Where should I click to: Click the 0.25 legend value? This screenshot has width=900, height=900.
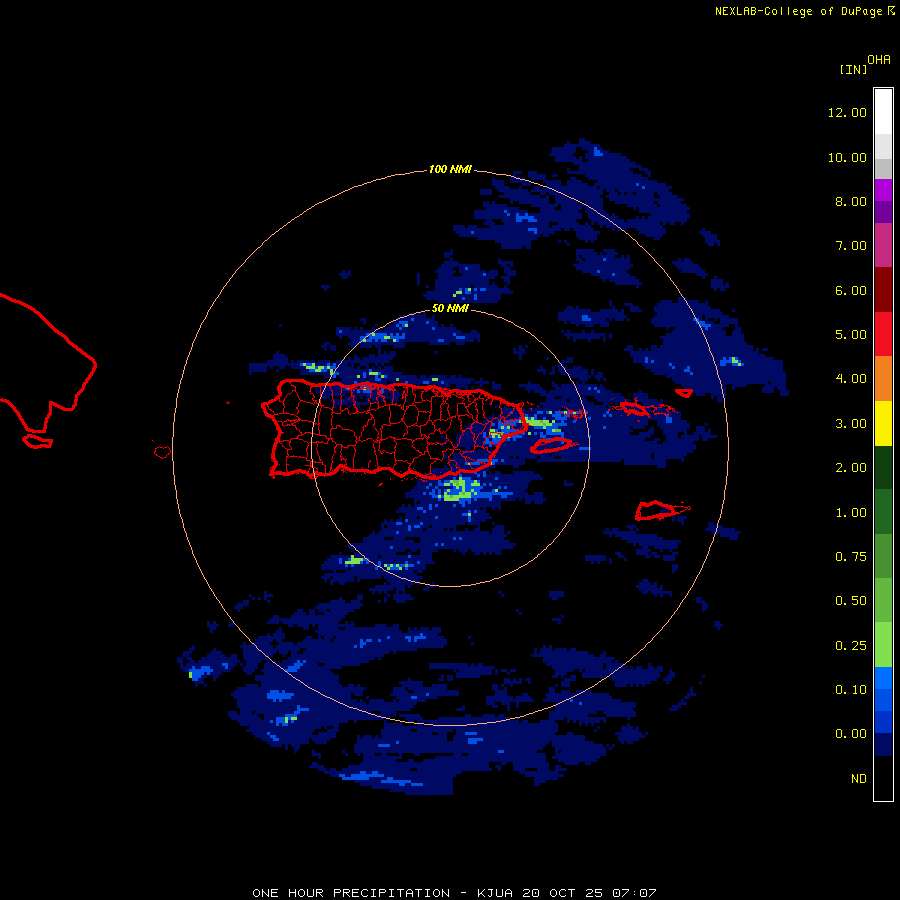(x=851, y=646)
